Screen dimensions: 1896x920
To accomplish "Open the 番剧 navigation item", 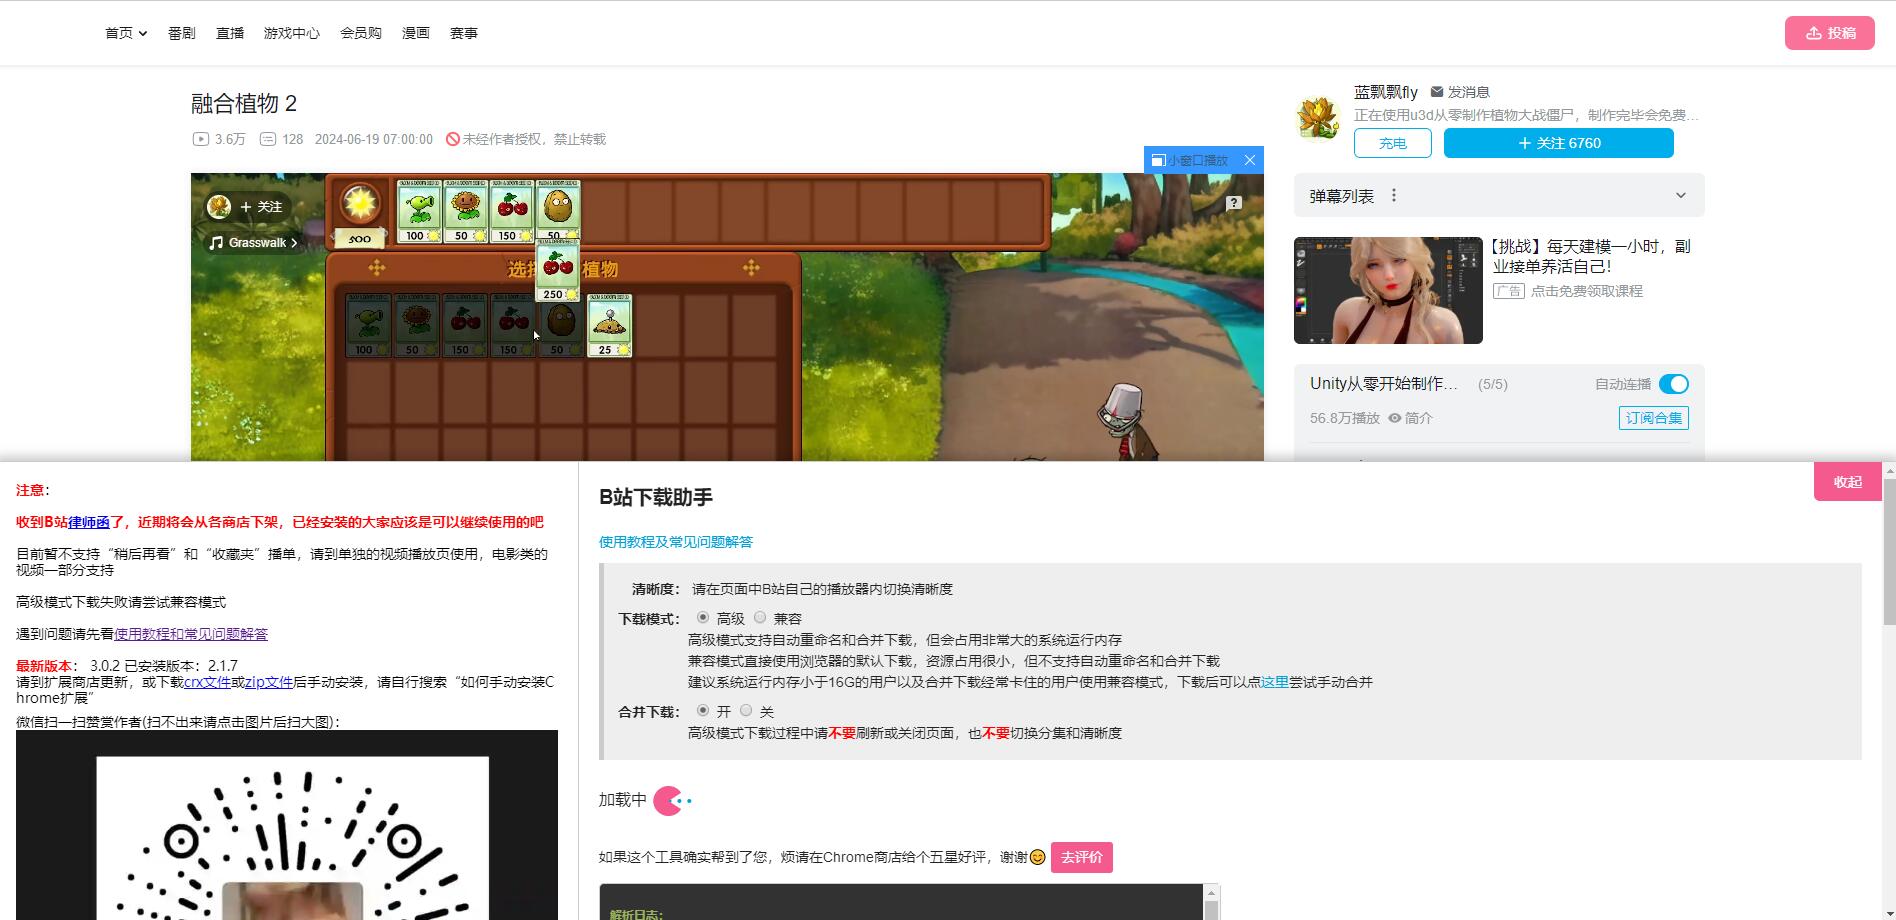I will tap(182, 33).
